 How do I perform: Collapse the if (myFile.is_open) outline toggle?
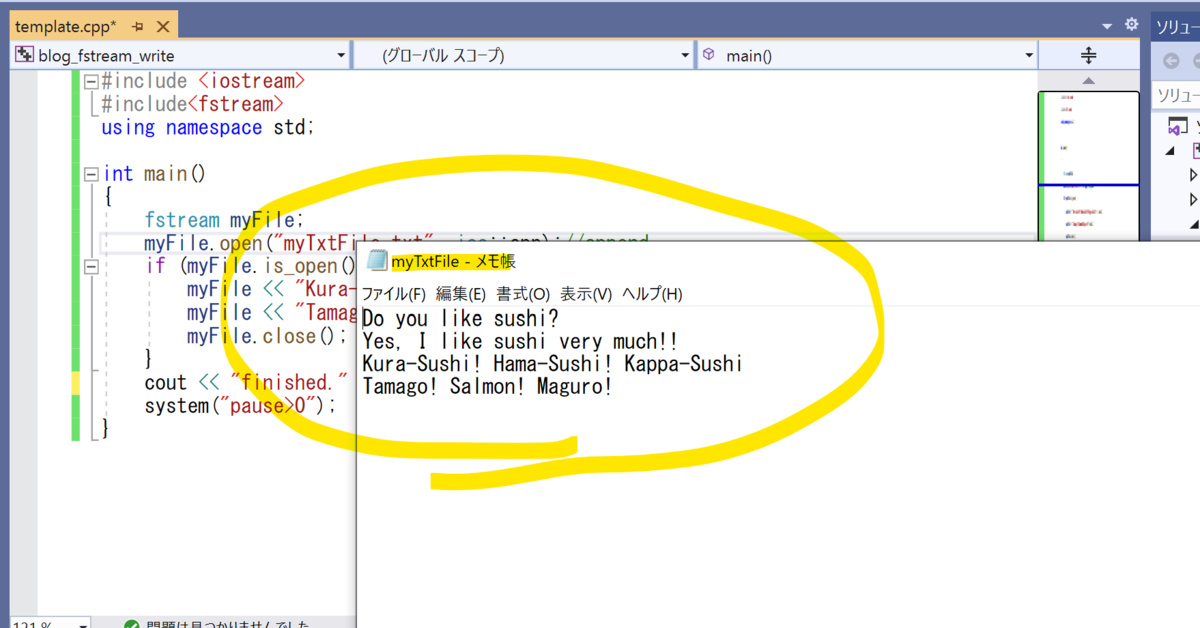click(91, 267)
